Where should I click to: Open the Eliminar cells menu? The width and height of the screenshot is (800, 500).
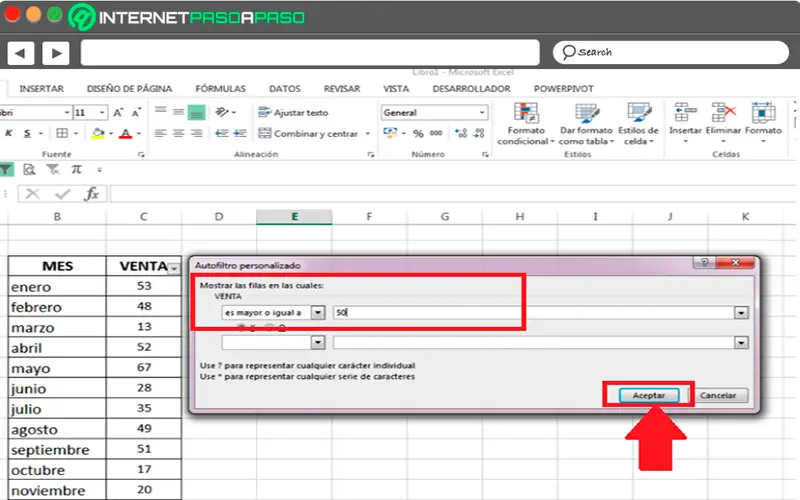pos(723,122)
